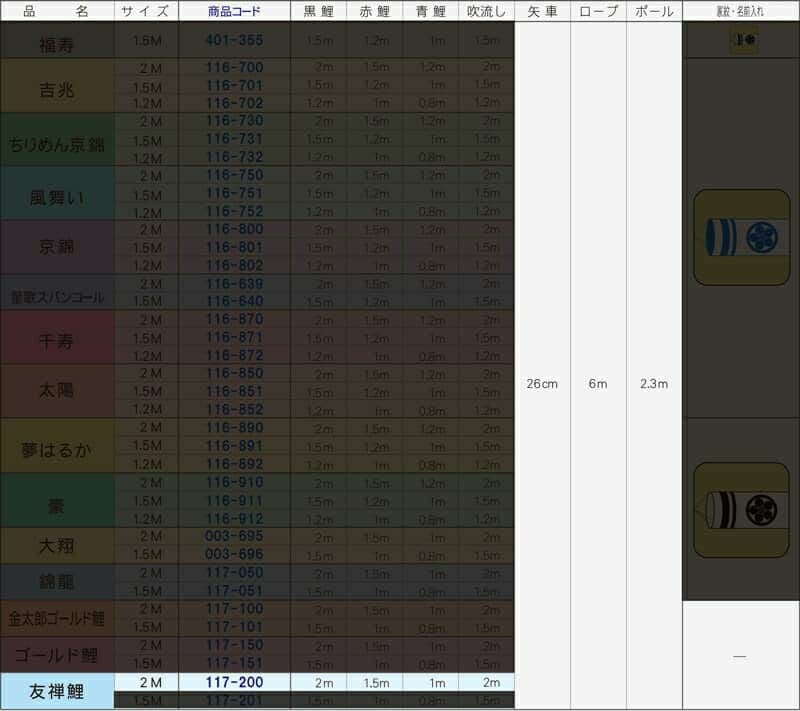Open product code 116-850
This screenshot has width=800, height=711.
click(x=234, y=374)
